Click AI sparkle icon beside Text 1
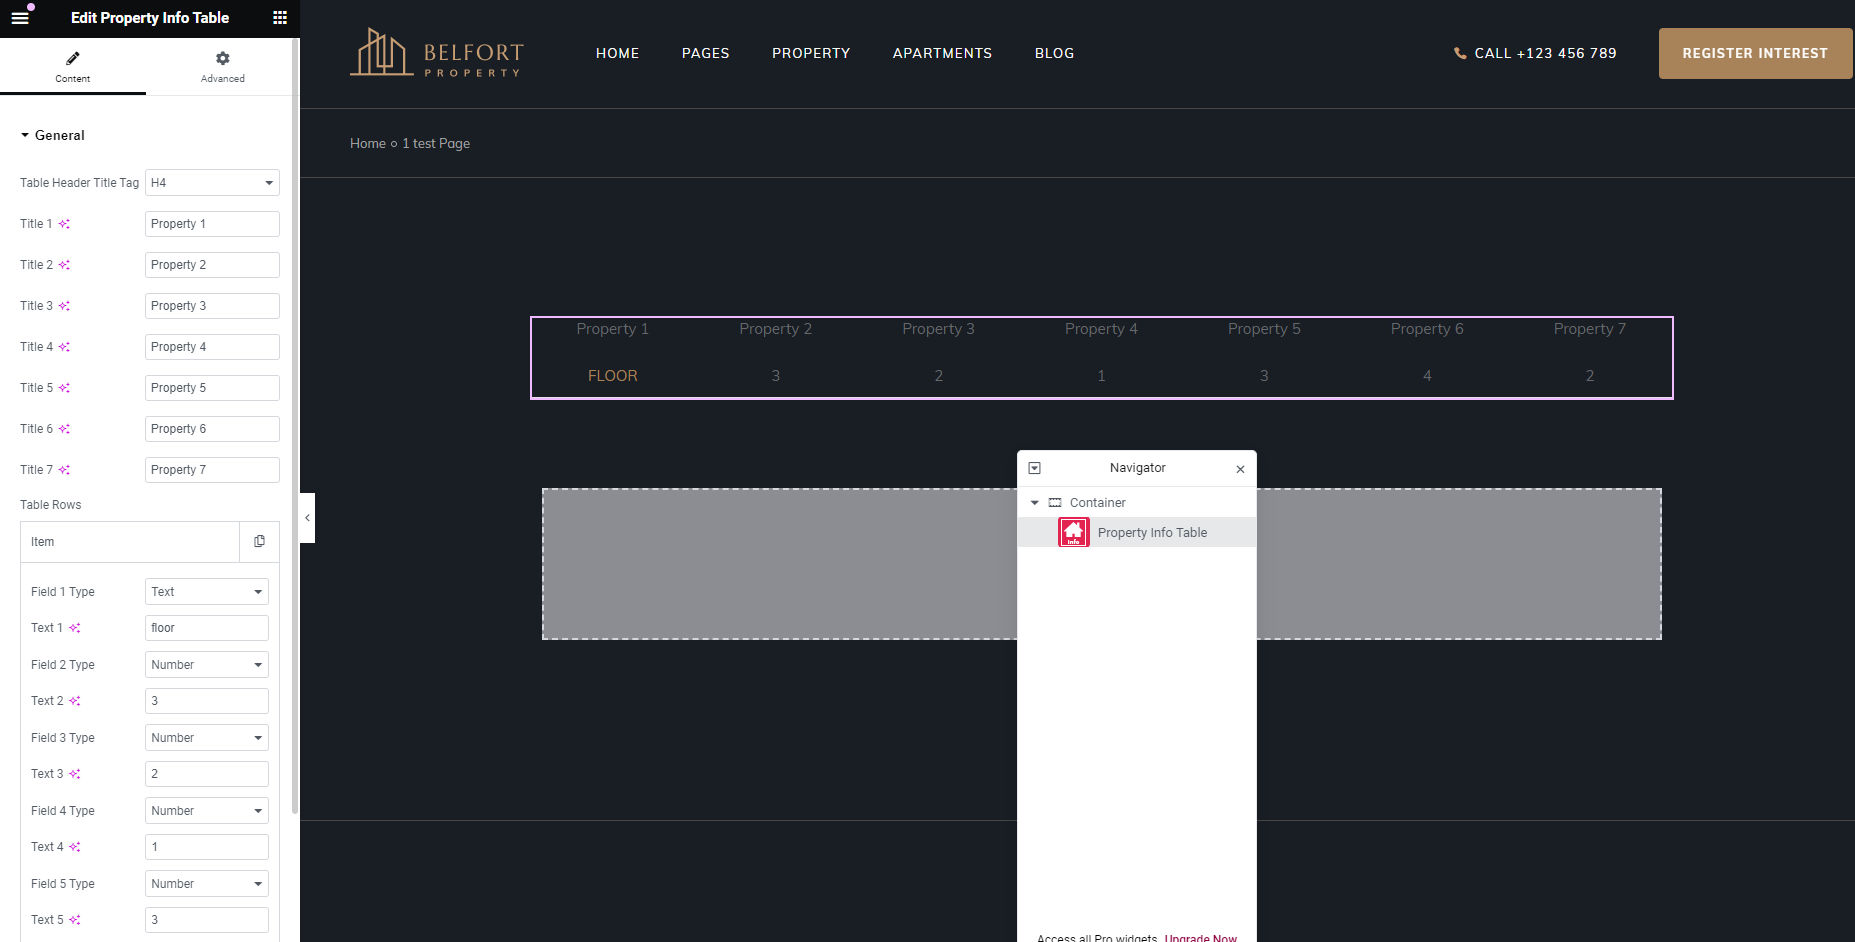 pos(75,628)
